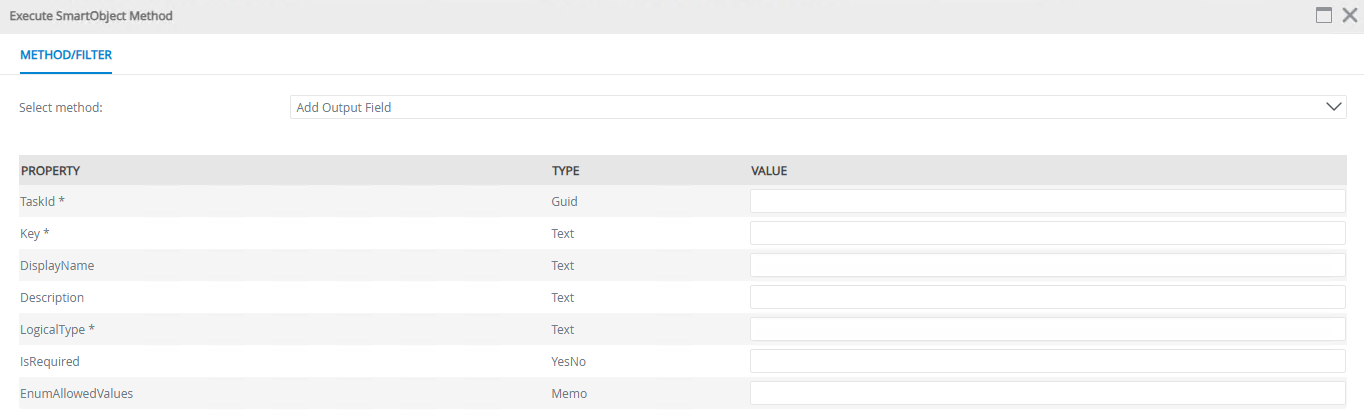Select the DisplayName value field
Screen dimensions: 1364x420
(x=1047, y=265)
